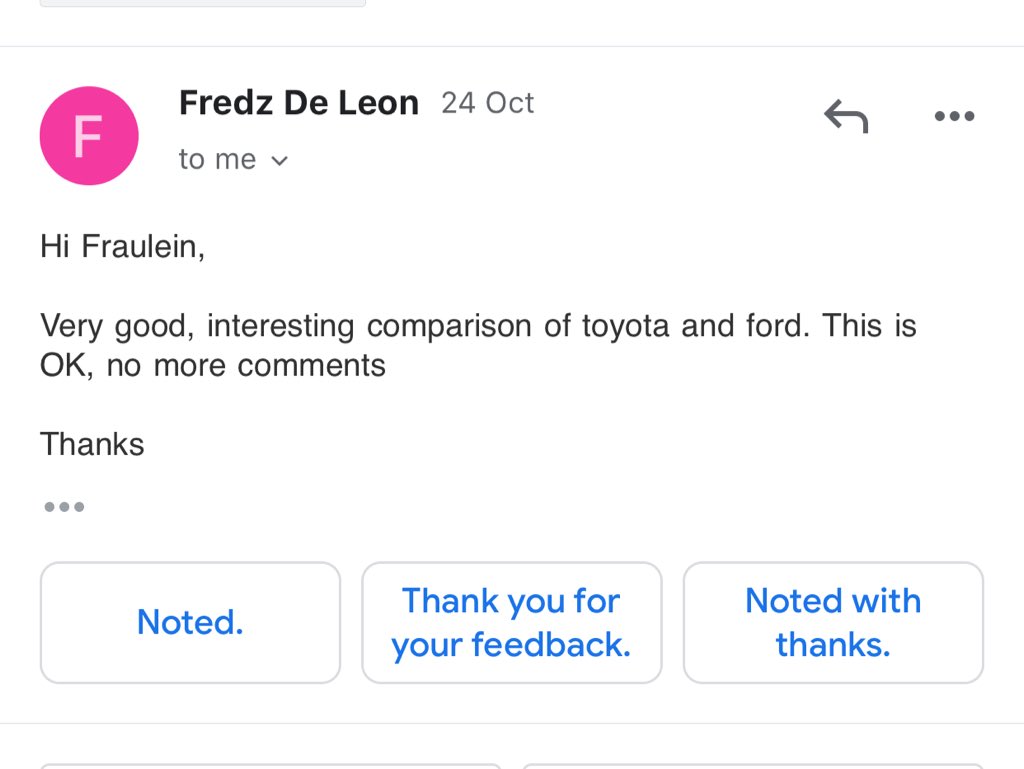Tap the 'OK, no more comments' line

point(212,365)
